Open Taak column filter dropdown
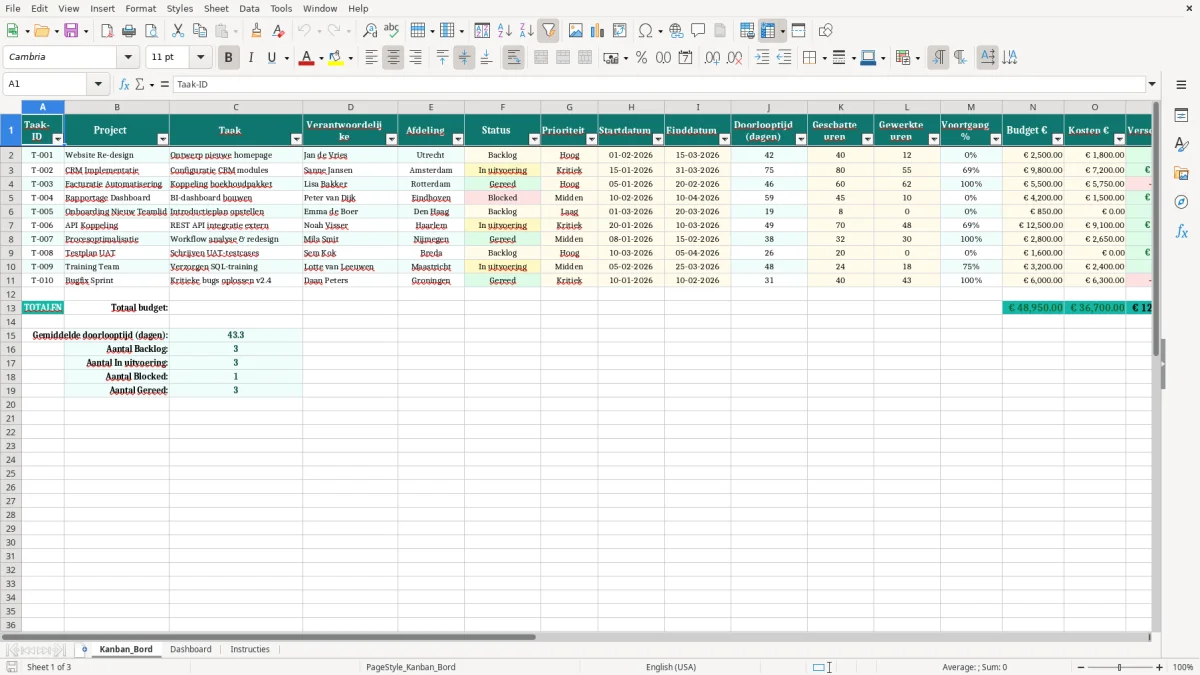 295,140
